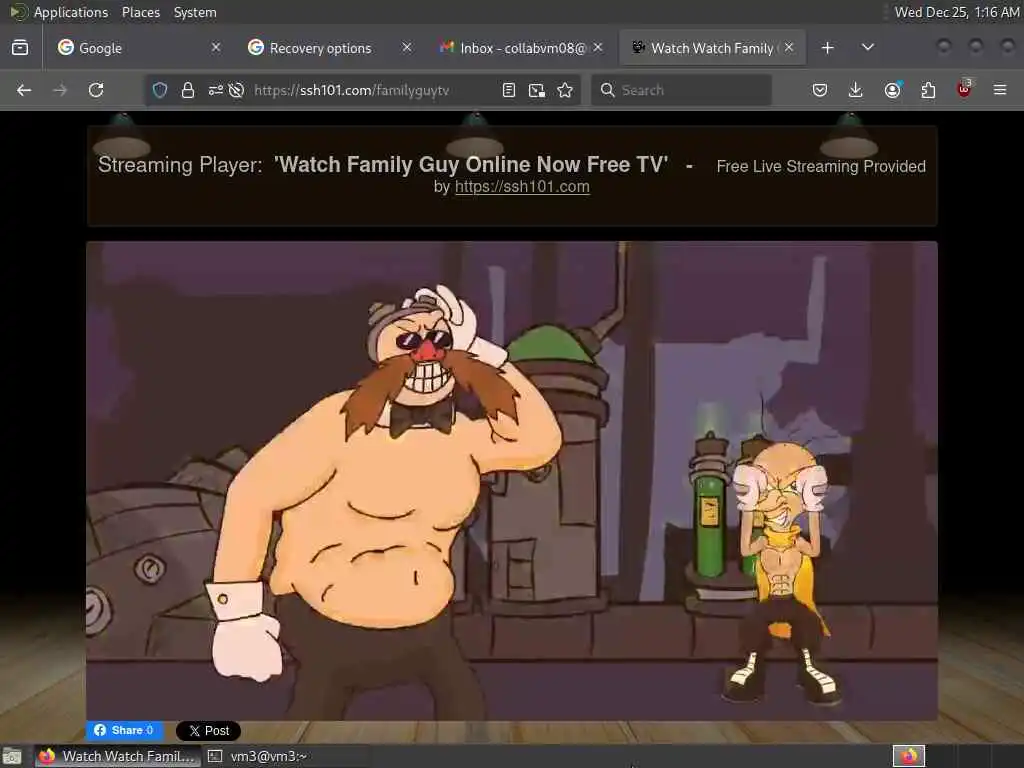Click the forward navigation arrow
This screenshot has height=768, width=1024.
click(60, 90)
